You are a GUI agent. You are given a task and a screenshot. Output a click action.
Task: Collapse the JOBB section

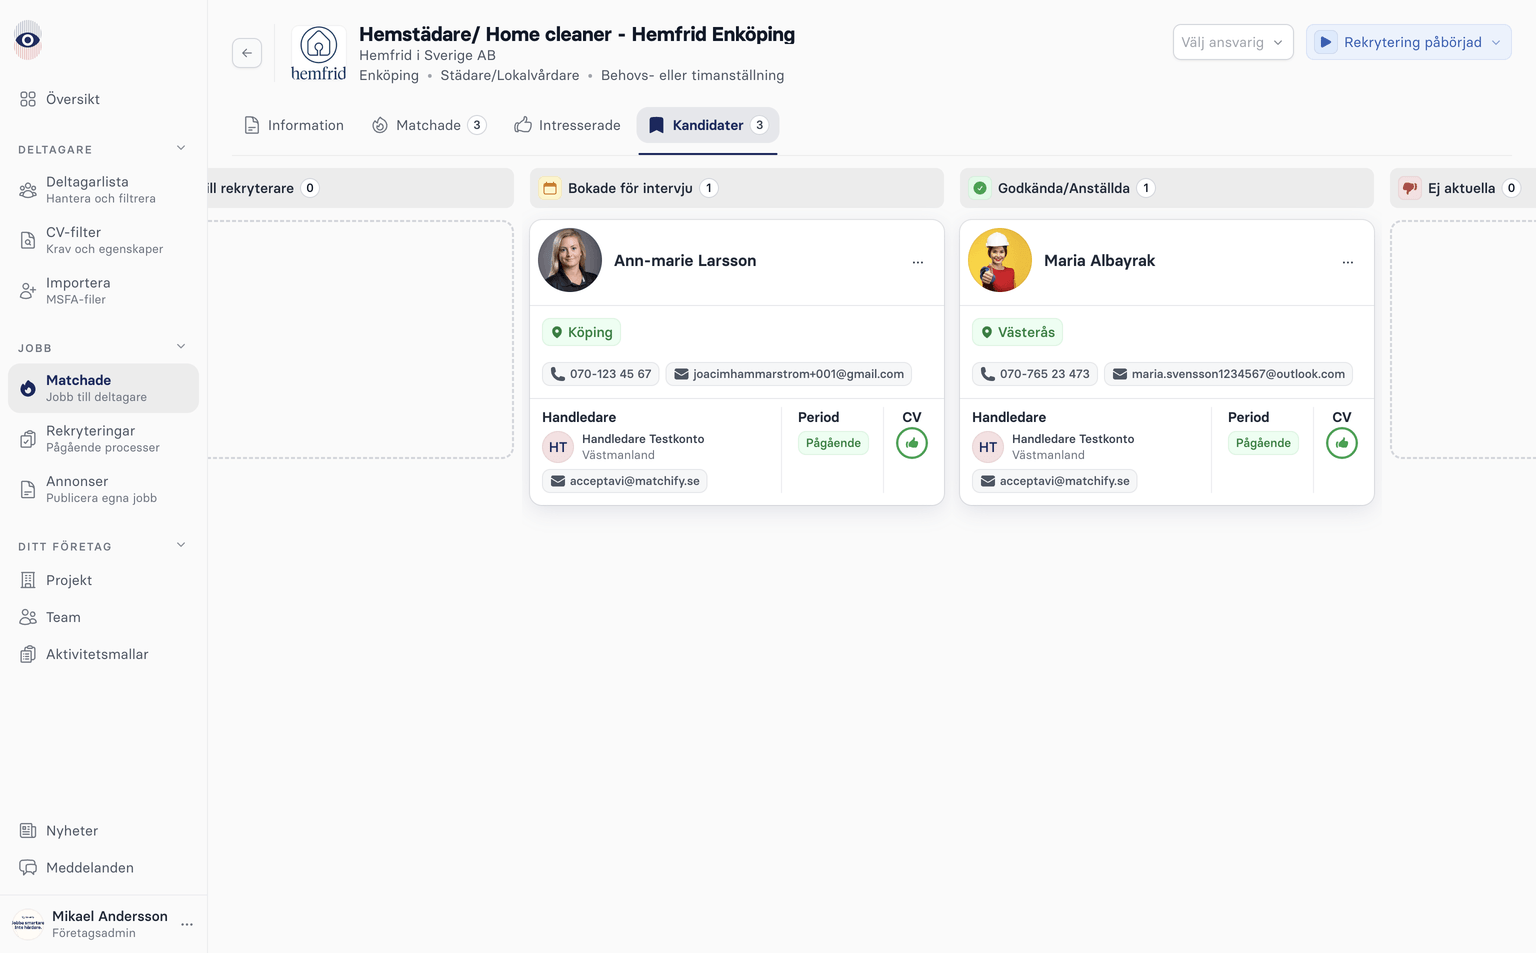[180, 345]
